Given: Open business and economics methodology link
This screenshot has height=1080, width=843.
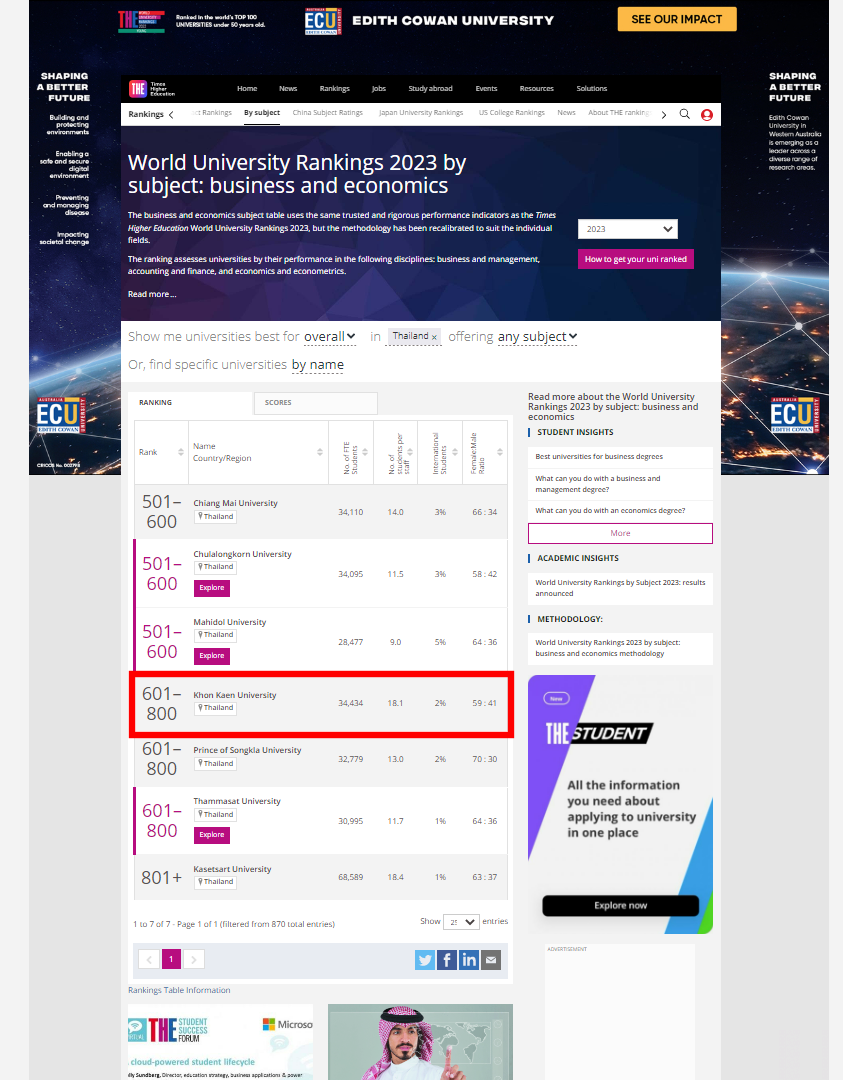Looking at the screenshot, I should coord(608,648).
